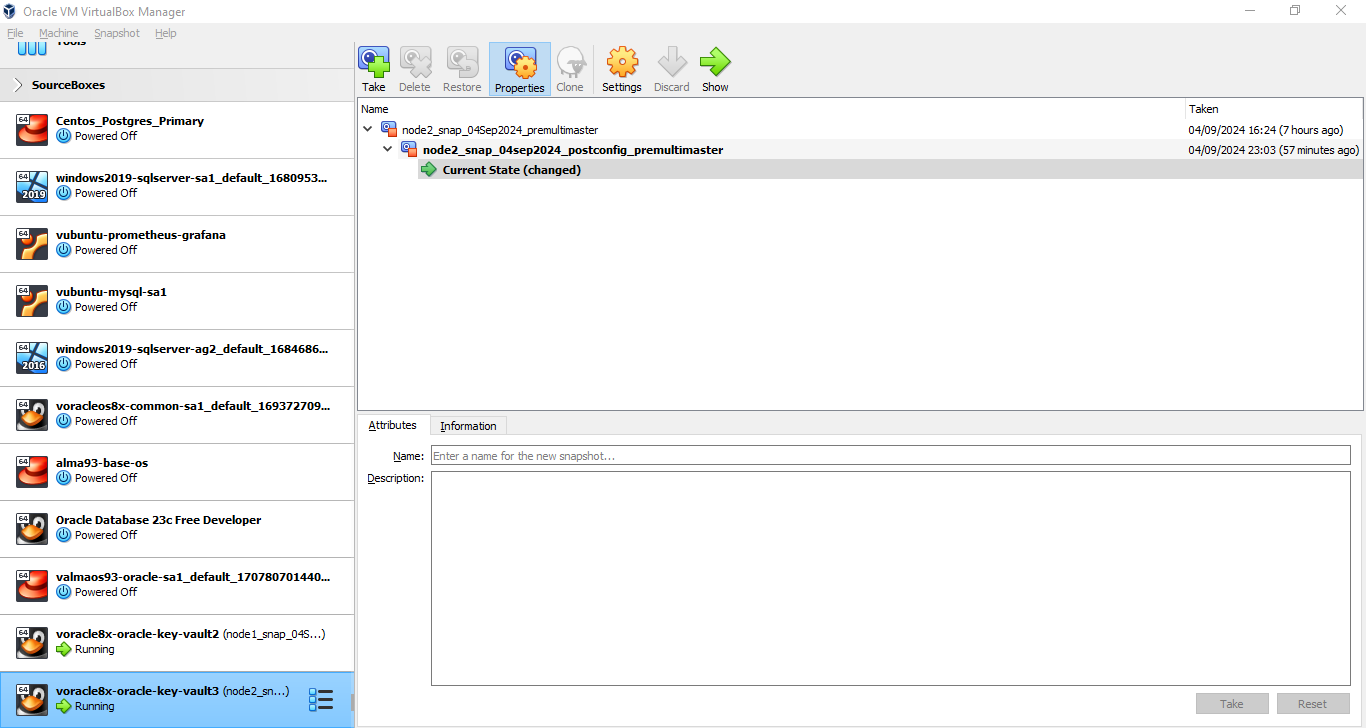This screenshot has height=728, width=1366.
Task: Click the snapshot Name input field
Action: pos(891,456)
